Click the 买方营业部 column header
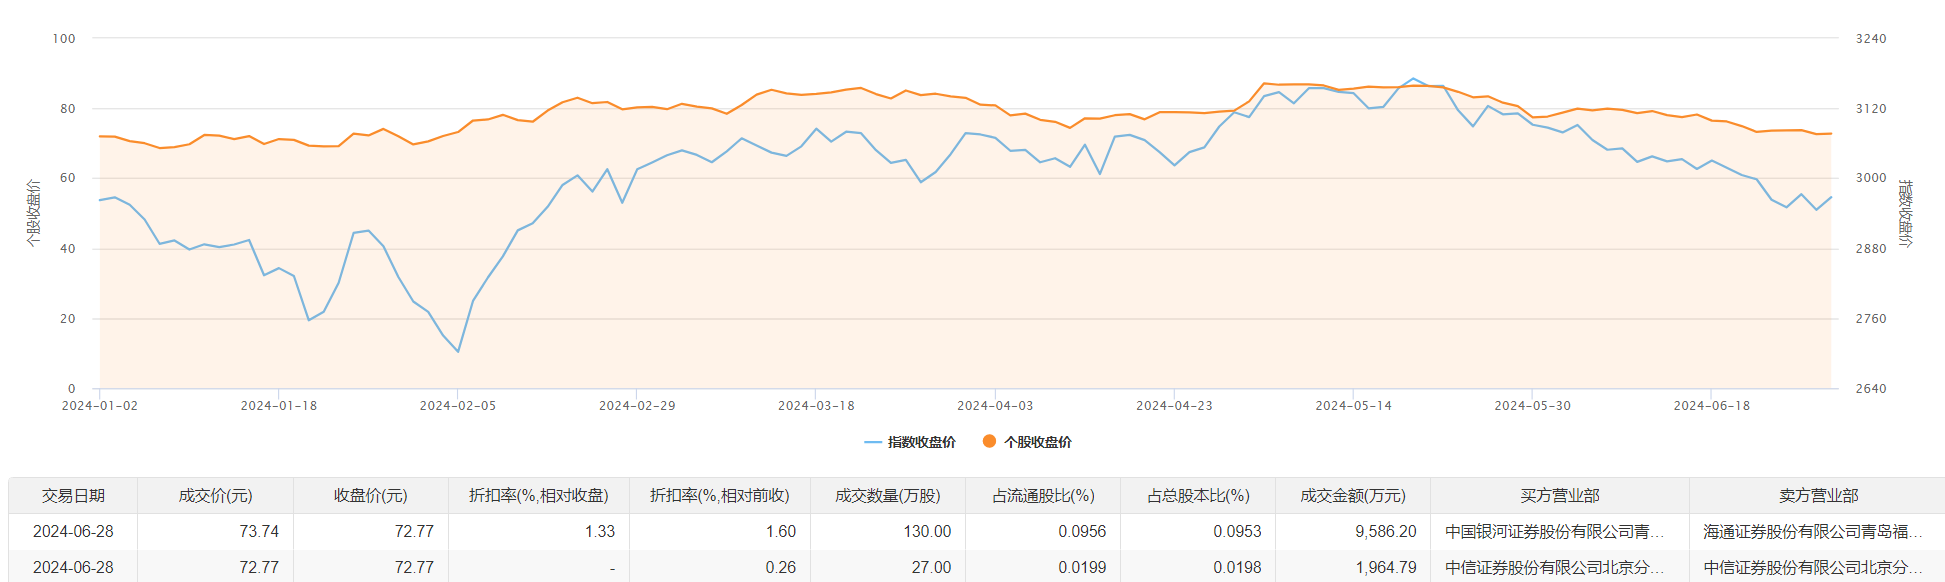The image size is (1945, 582). pos(1559,496)
